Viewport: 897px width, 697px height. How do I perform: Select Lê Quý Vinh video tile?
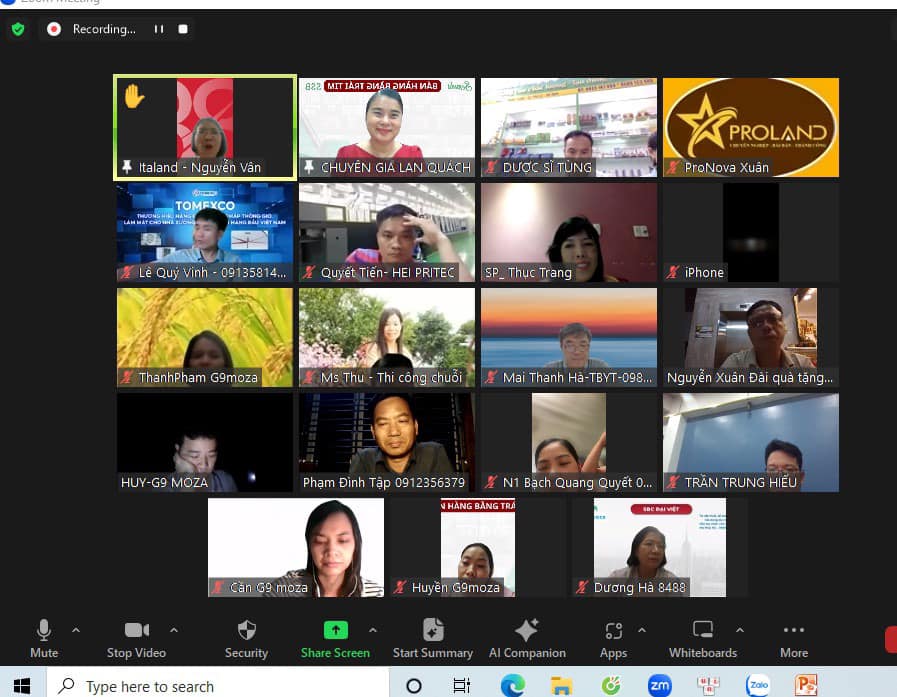click(205, 232)
